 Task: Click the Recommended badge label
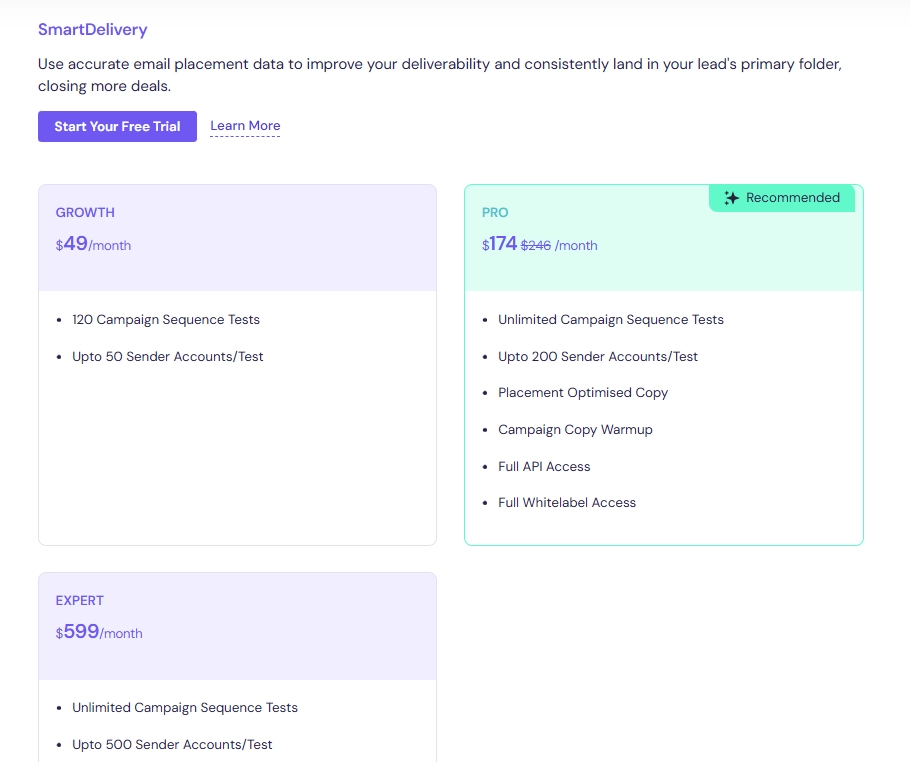(x=793, y=198)
